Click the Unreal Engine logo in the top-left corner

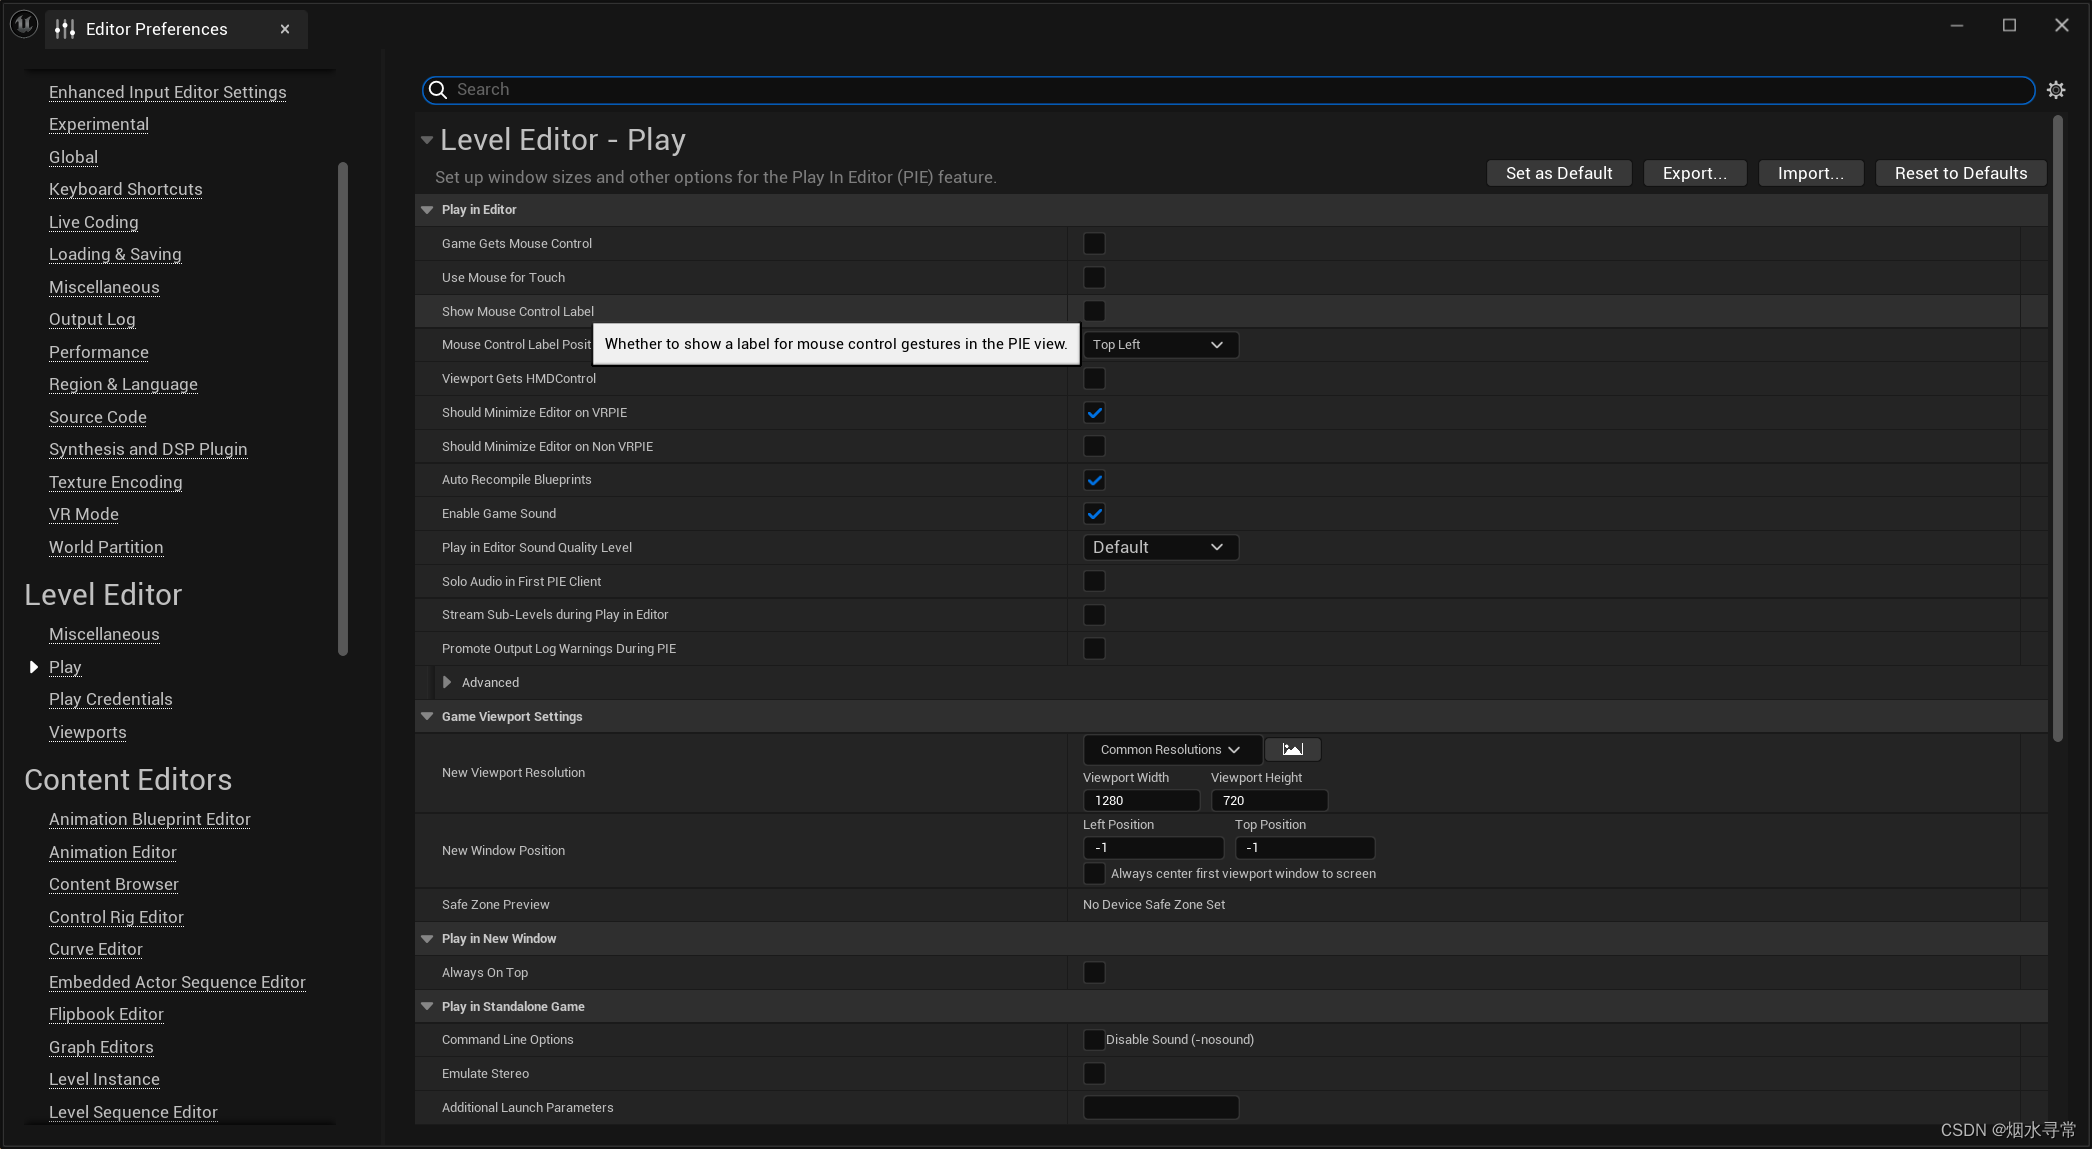[x=22, y=24]
